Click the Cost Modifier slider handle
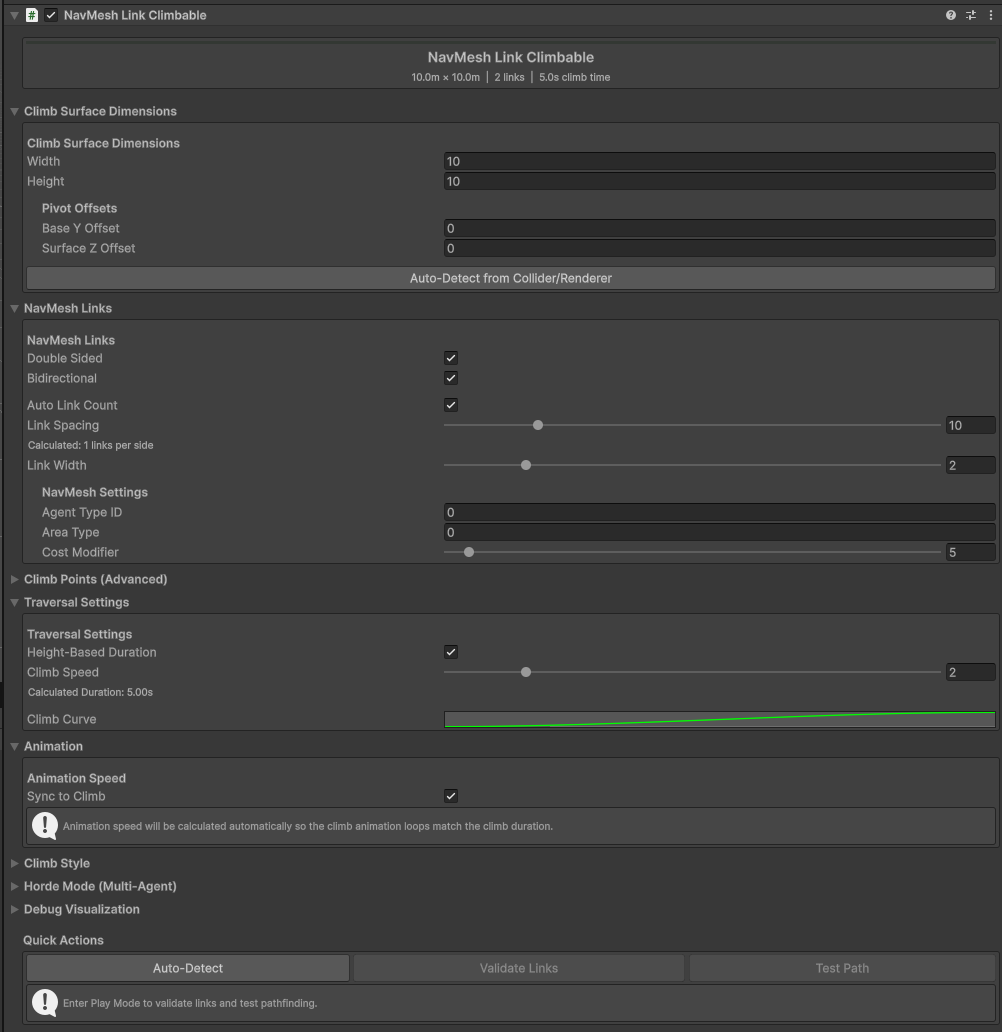Viewport: 1002px width, 1032px height. point(469,552)
